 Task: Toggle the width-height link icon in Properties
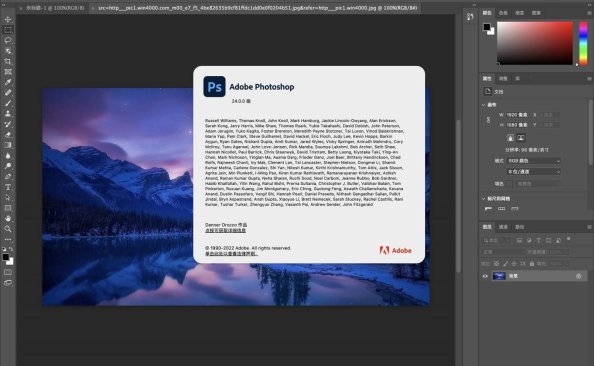point(488,120)
